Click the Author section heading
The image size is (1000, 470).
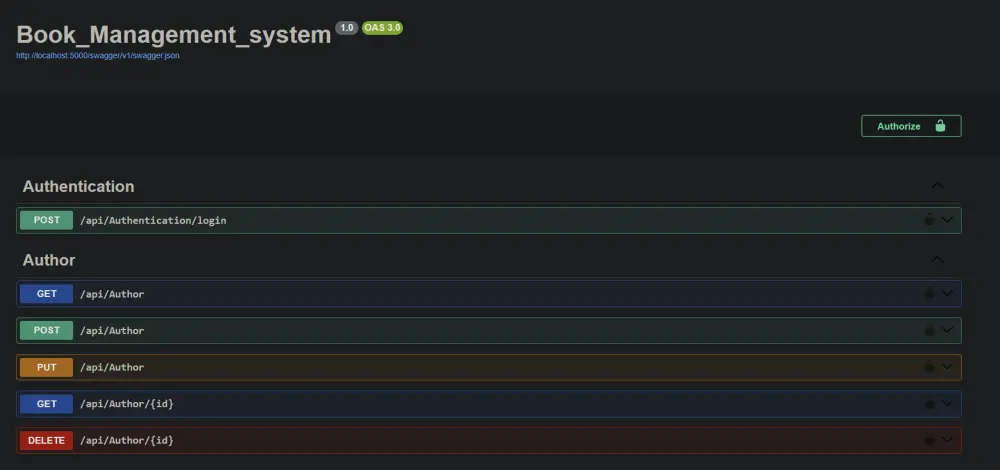pyautogui.click(x=49, y=260)
